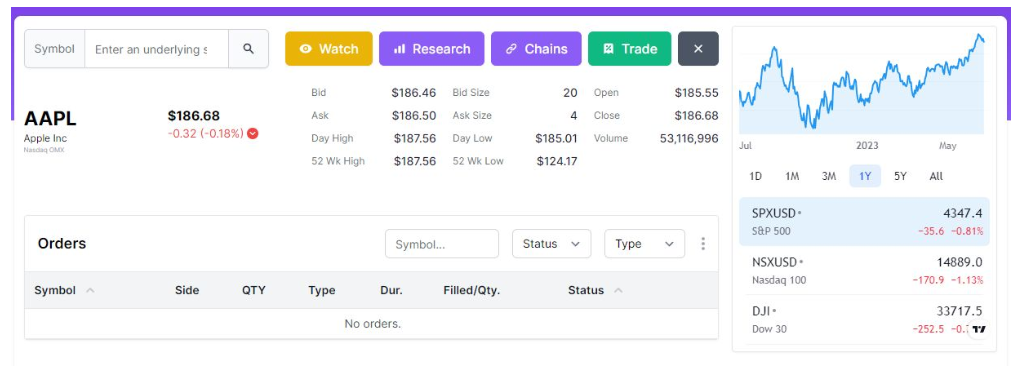Image resolution: width=1016 pixels, height=374 pixels.
Task: Click the 52 Wk High value $187.56
Action: tap(415, 161)
